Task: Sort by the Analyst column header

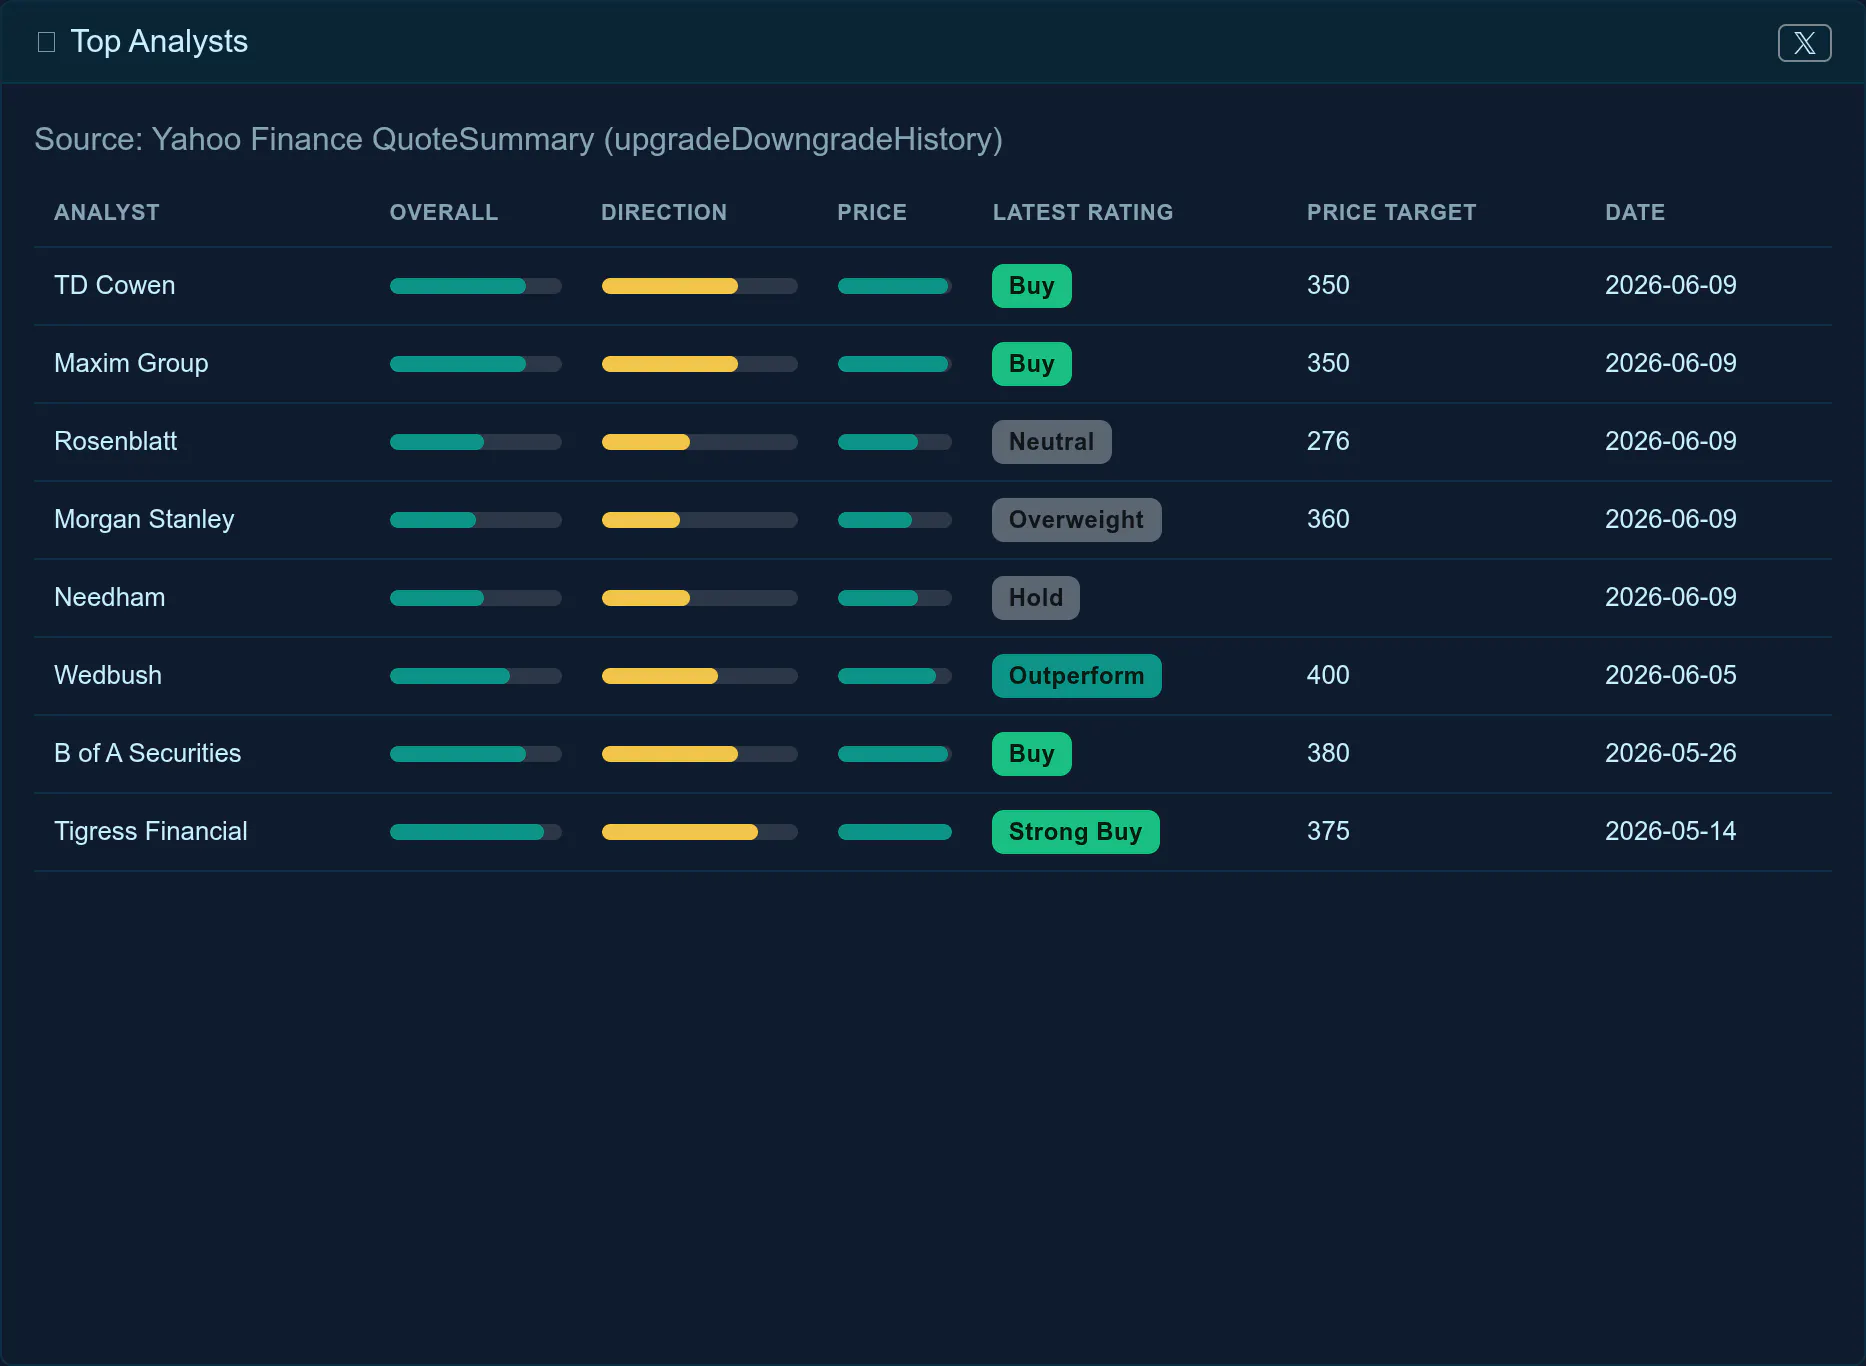Action: [x=107, y=212]
